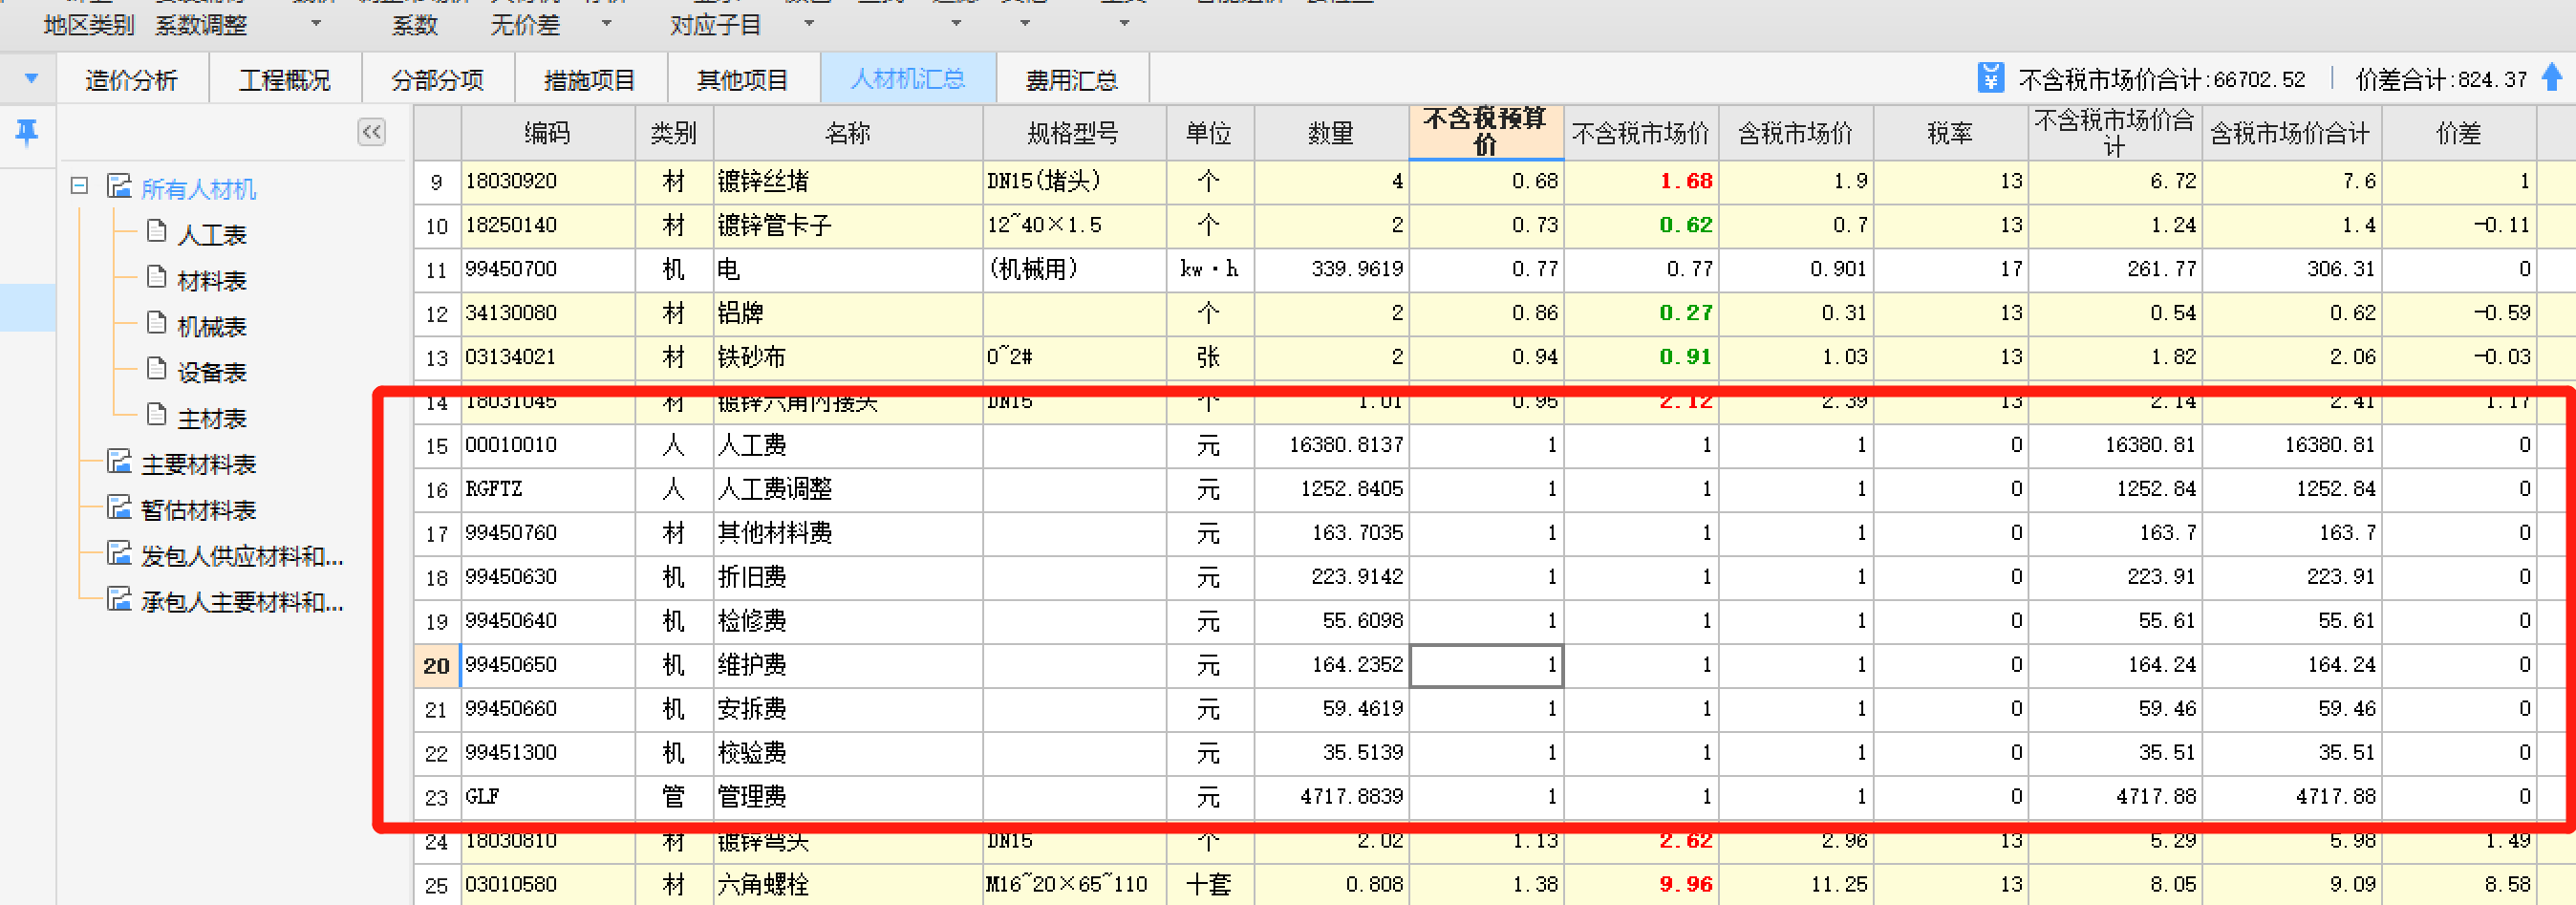The width and height of the screenshot is (2576, 905).
Task: Collapse the tree panel with double-chevron button
Action: (x=372, y=132)
